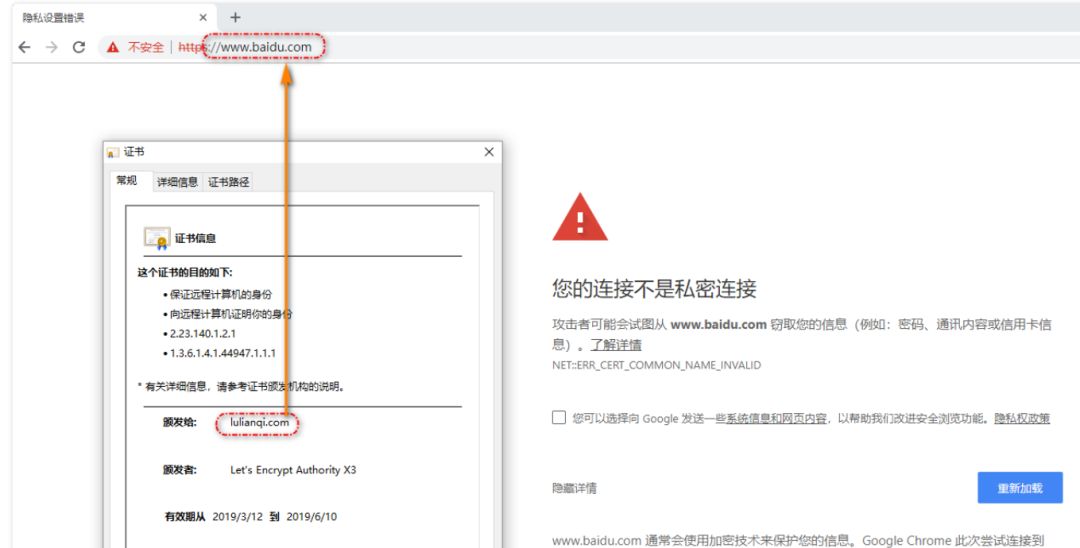Click the note about 证书颁发机构的说明
1080x548 pixels.
point(241,386)
